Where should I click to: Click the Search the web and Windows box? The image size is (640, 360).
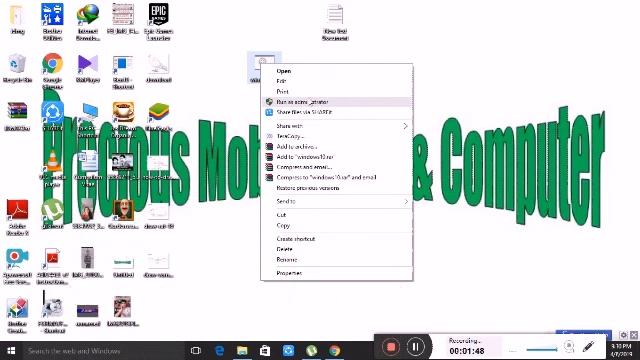click(103, 351)
